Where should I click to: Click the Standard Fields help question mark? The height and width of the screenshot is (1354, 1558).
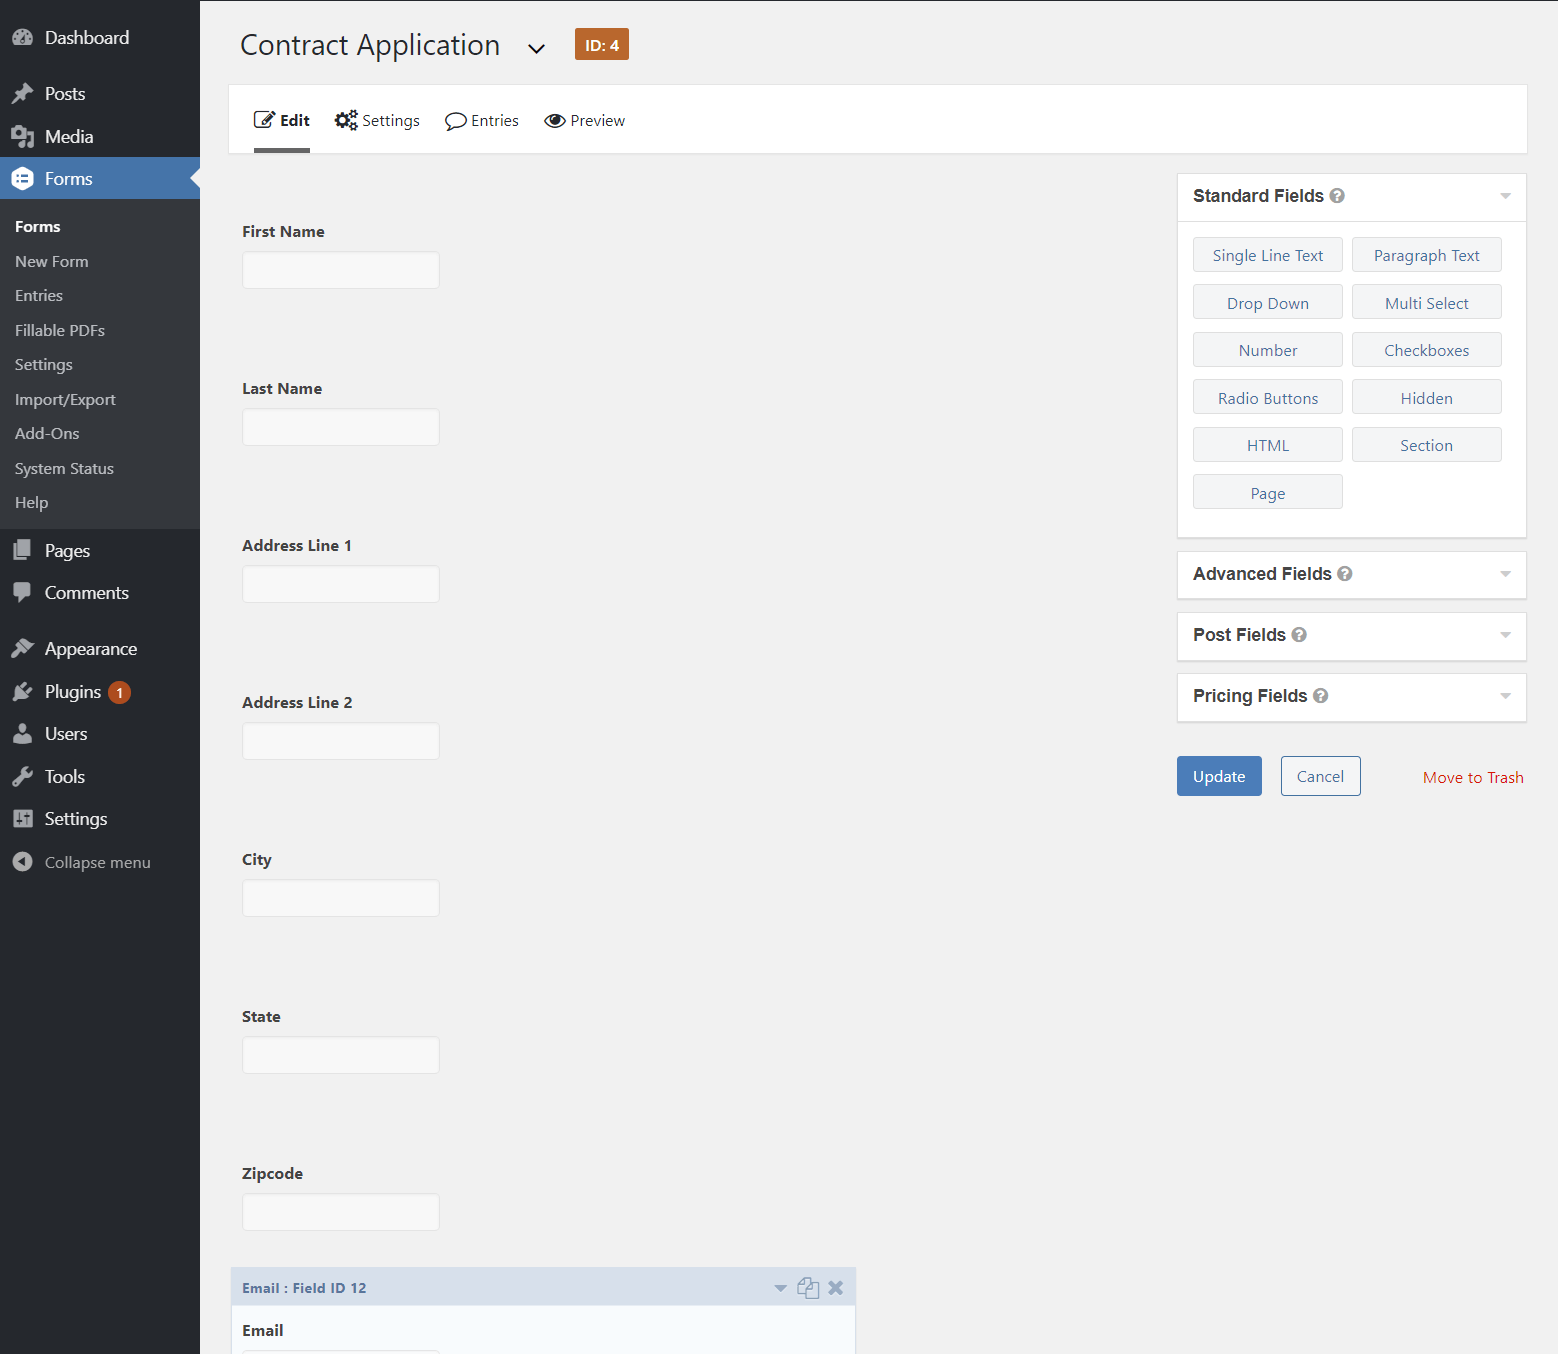[1338, 196]
